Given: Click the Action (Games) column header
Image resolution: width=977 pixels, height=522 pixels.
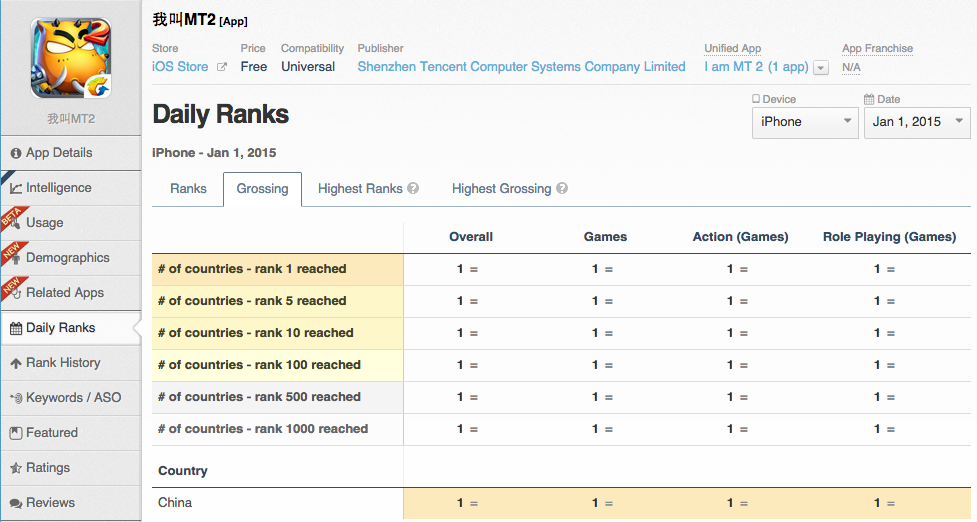Looking at the screenshot, I should click(740, 237).
